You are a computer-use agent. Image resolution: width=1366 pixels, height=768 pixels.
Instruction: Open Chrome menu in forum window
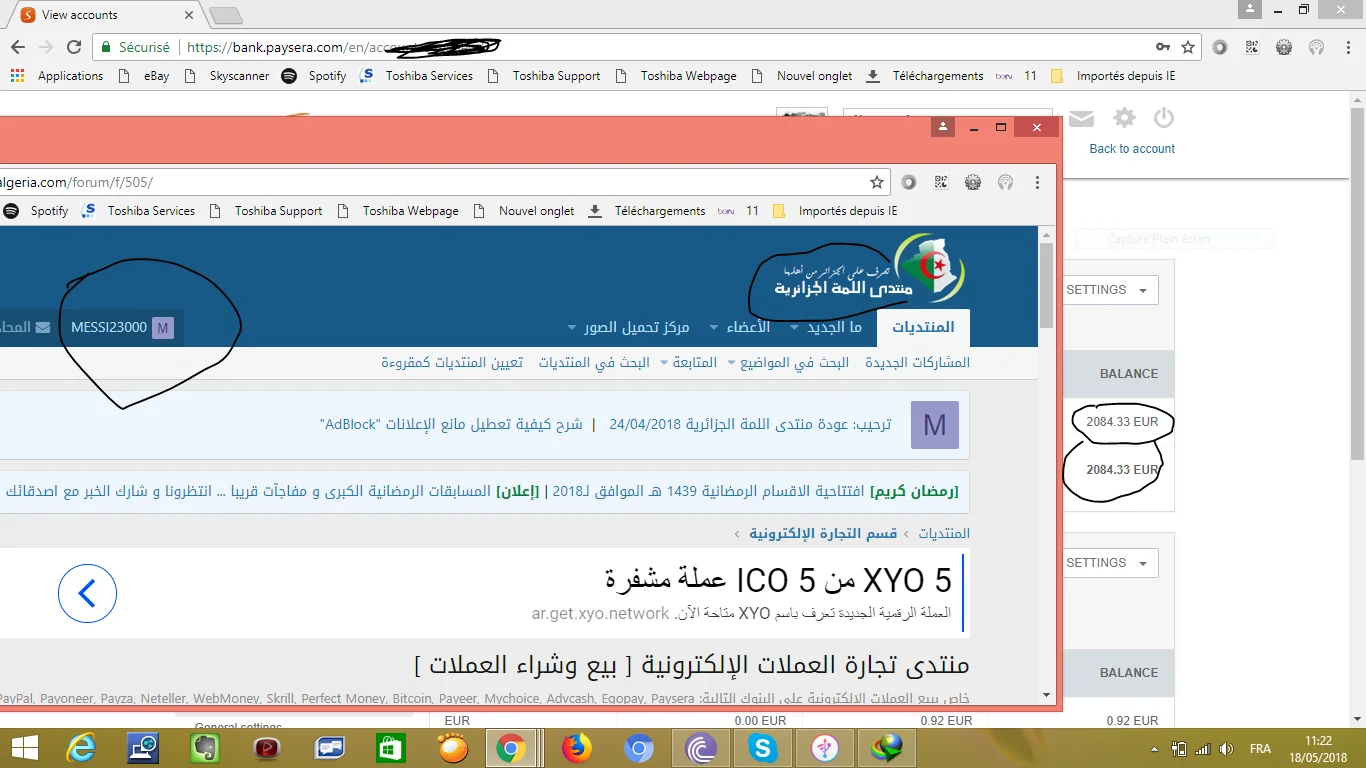click(x=1038, y=182)
